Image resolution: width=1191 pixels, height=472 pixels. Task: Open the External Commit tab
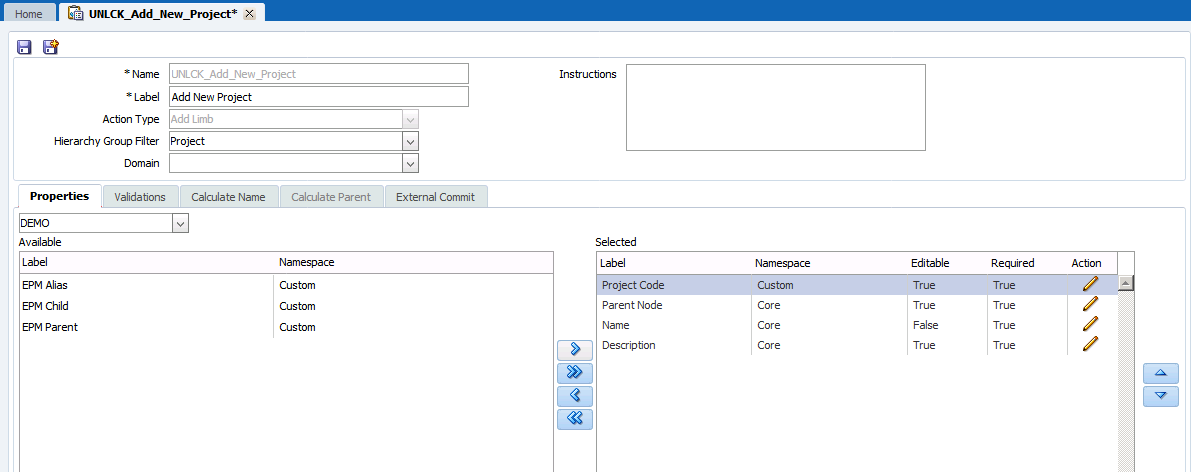435,197
